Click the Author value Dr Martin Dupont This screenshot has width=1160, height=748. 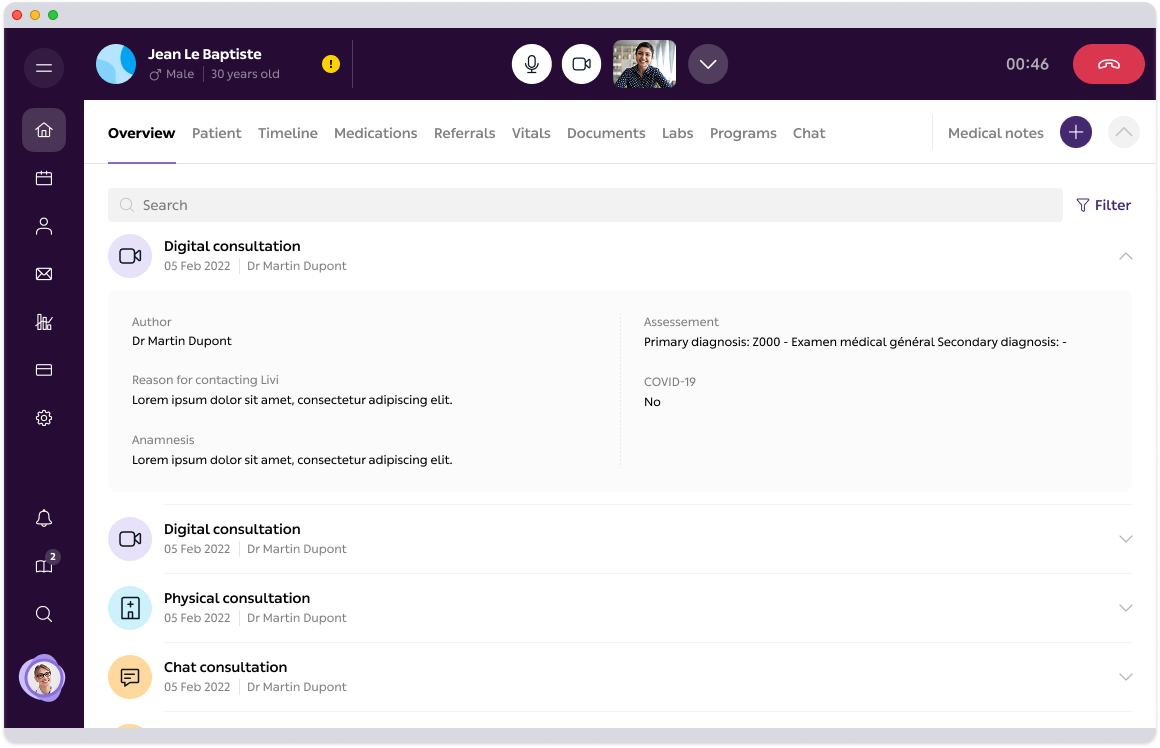pos(181,341)
